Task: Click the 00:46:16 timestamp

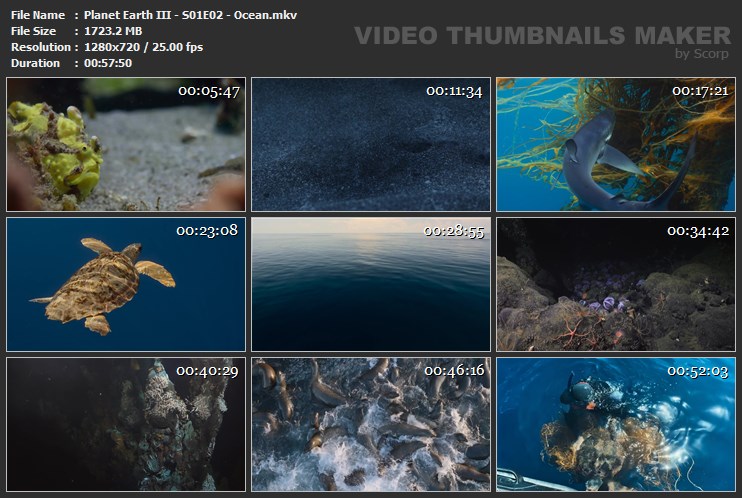Action: pyautogui.click(x=454, y=371)
